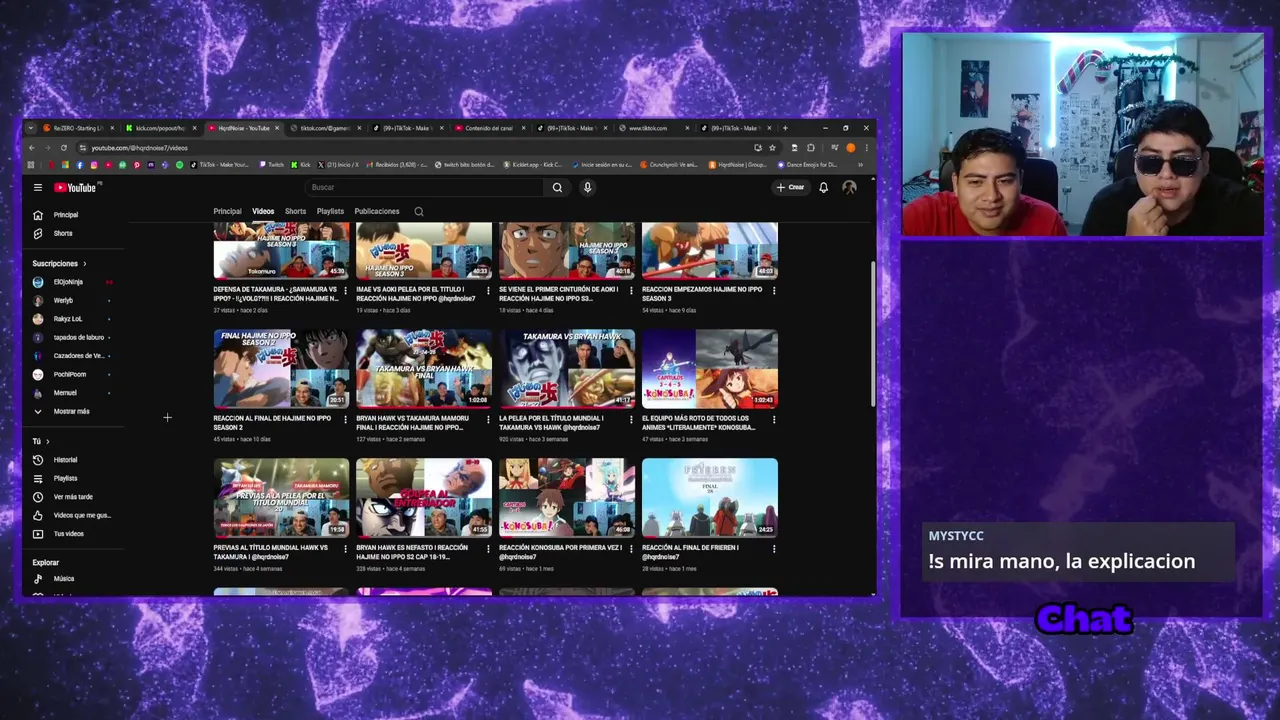
Task: Click the Crear button
Action: (x=790, y=187)
